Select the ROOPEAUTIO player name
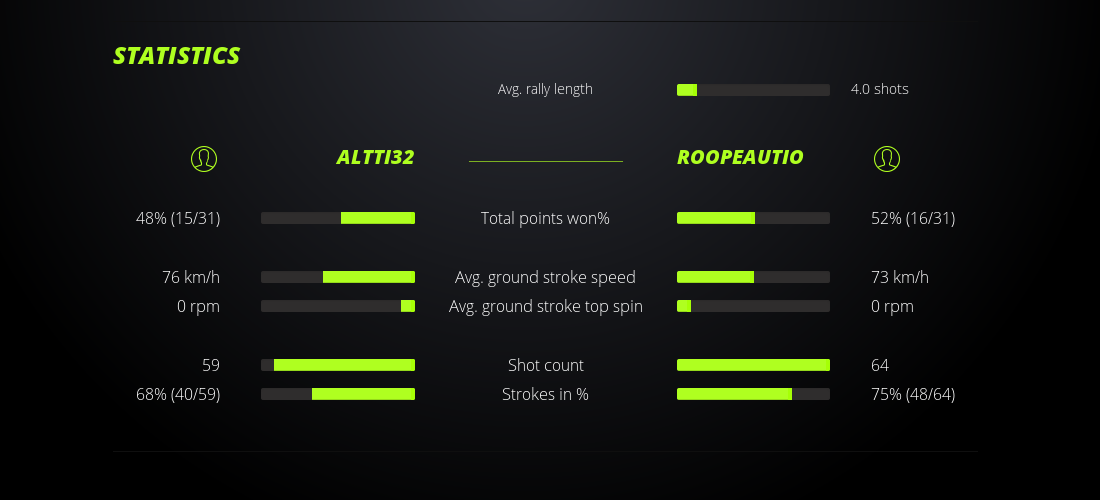Screen dimensions: 1100x500 pyautogui.click(x=740, y=157)
